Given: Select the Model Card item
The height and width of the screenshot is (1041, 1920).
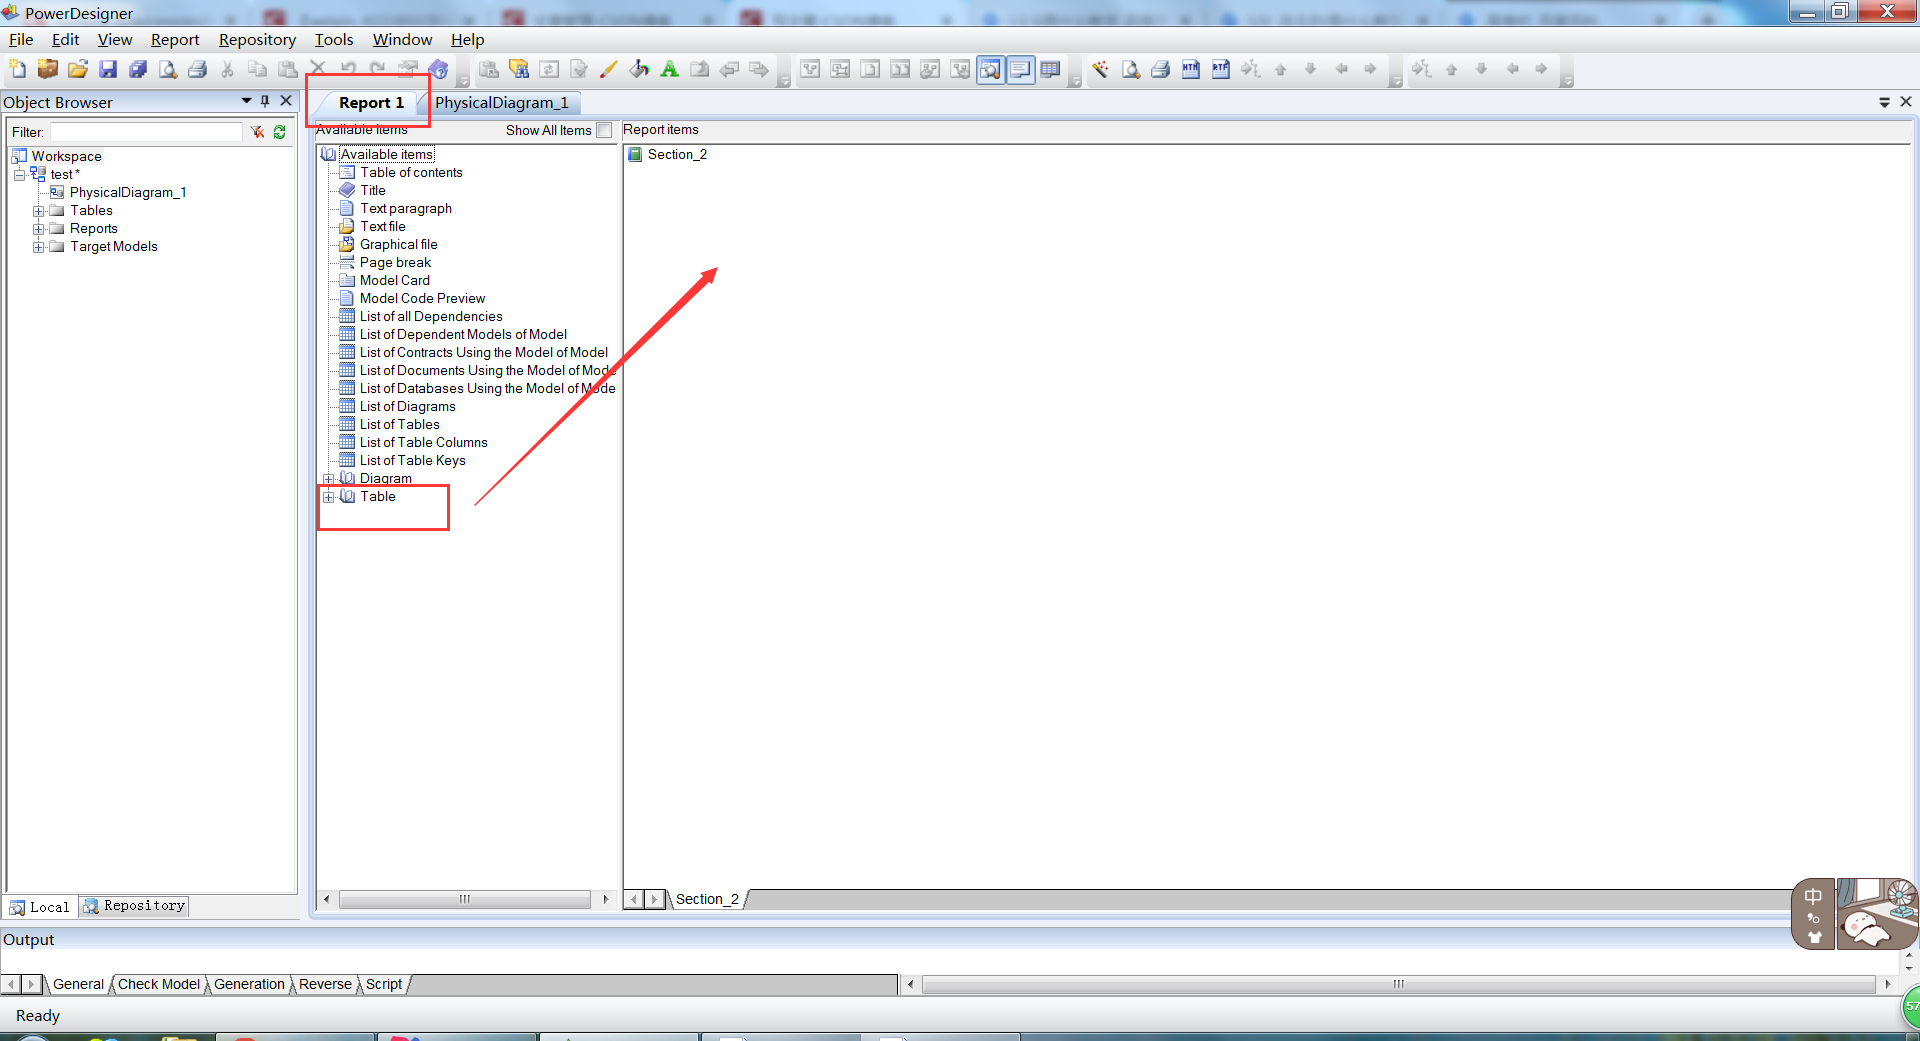Looking at the screenshot, I should [394, 281].
